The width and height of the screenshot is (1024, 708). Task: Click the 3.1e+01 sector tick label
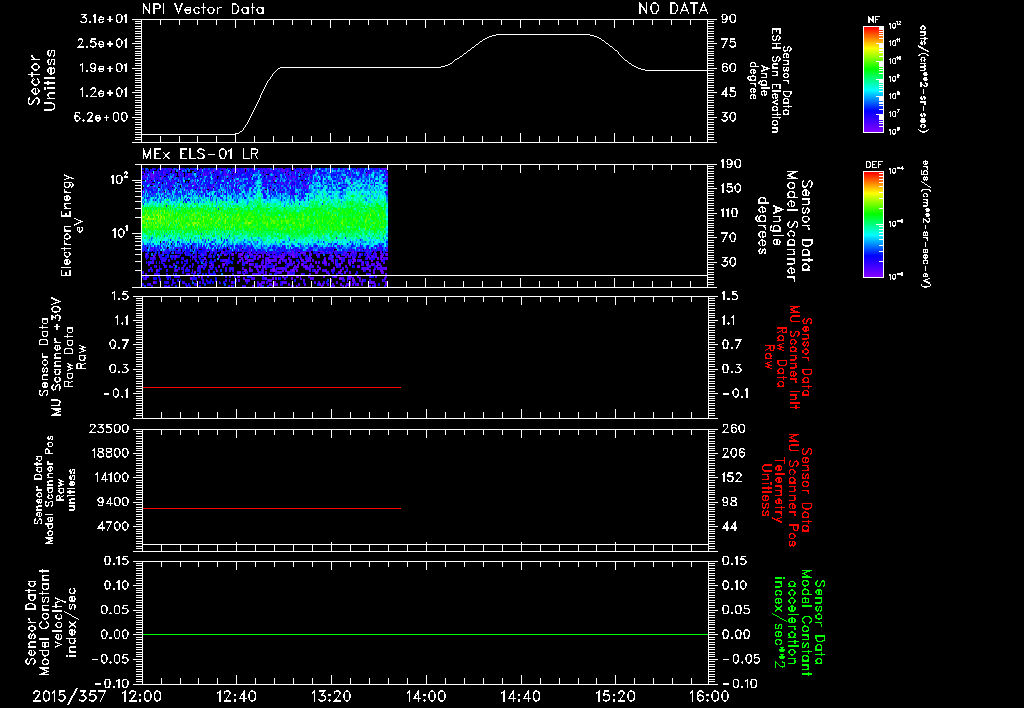pos(103,19)
